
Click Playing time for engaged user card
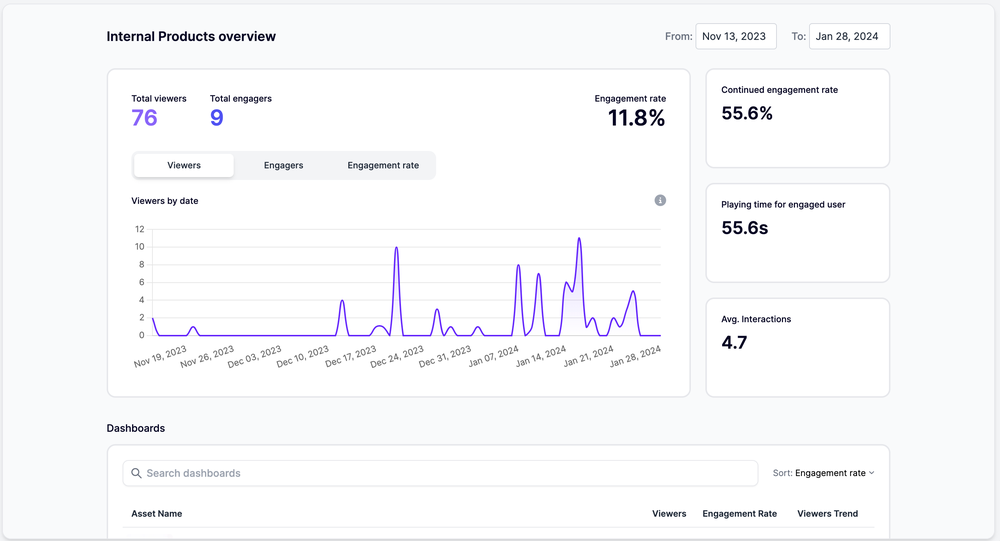point(798,233)
